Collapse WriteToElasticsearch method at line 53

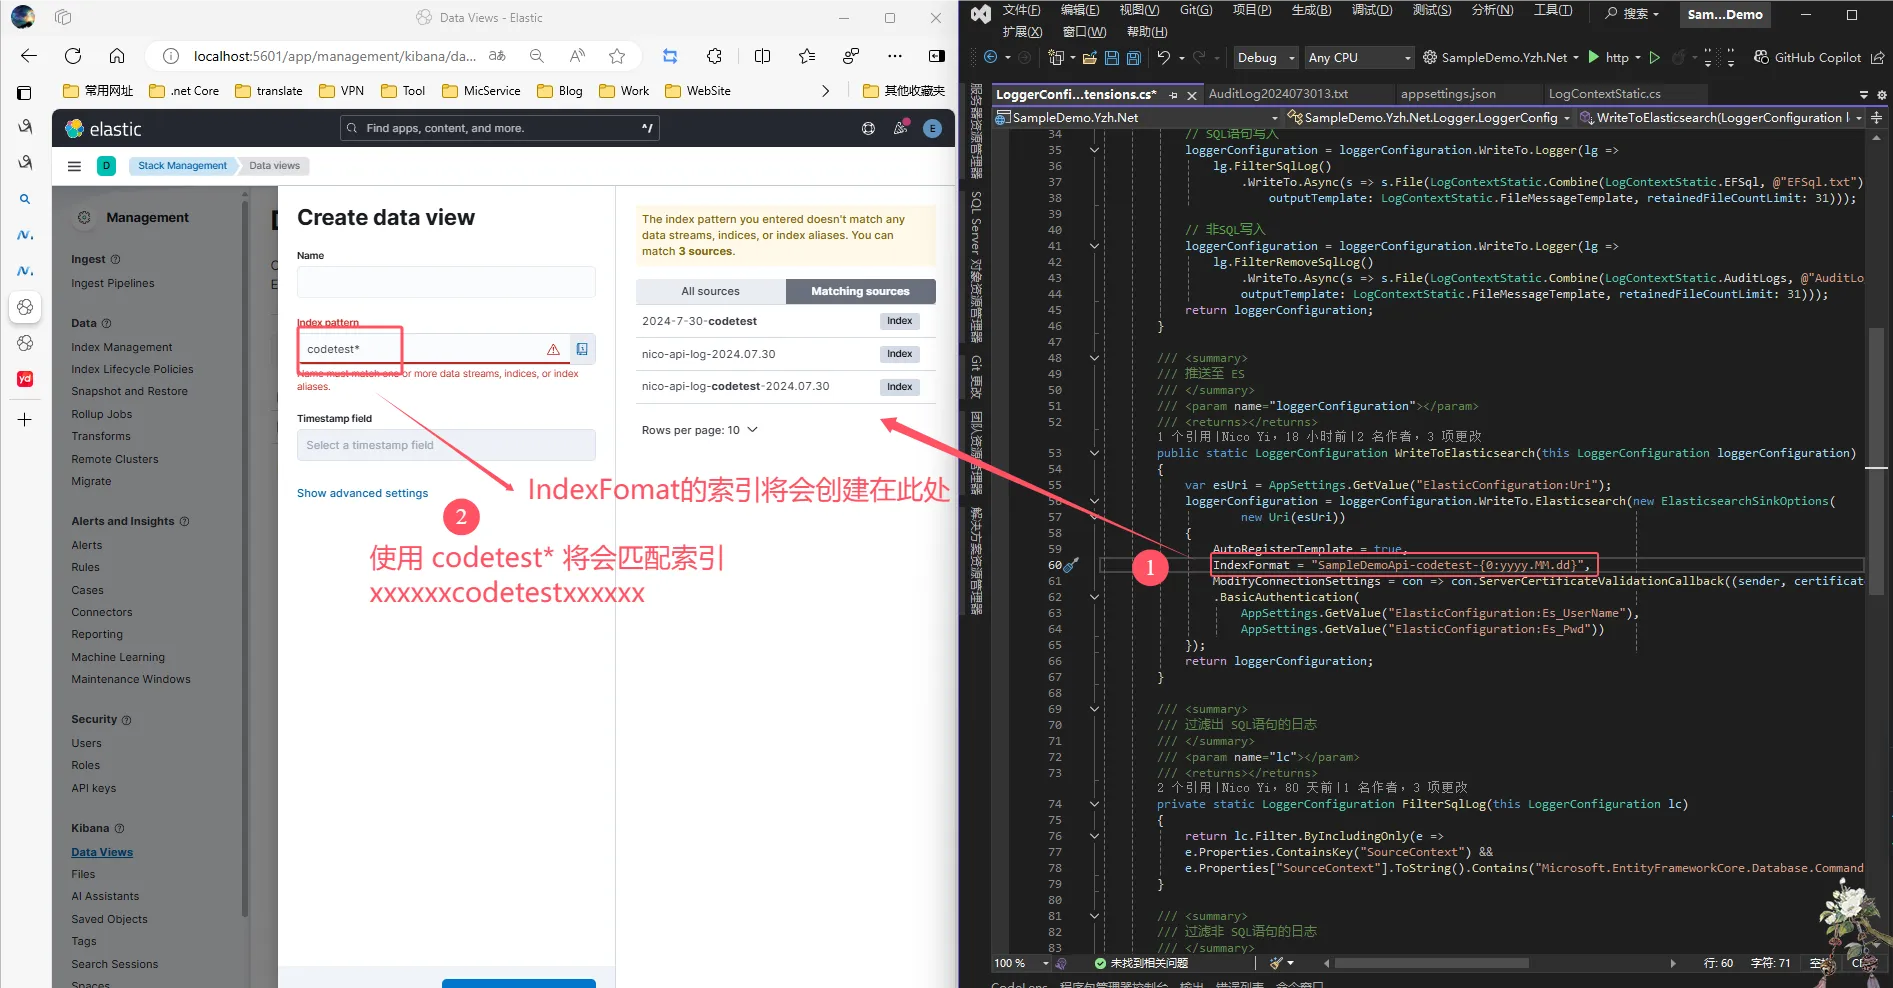click(1094, 453)
